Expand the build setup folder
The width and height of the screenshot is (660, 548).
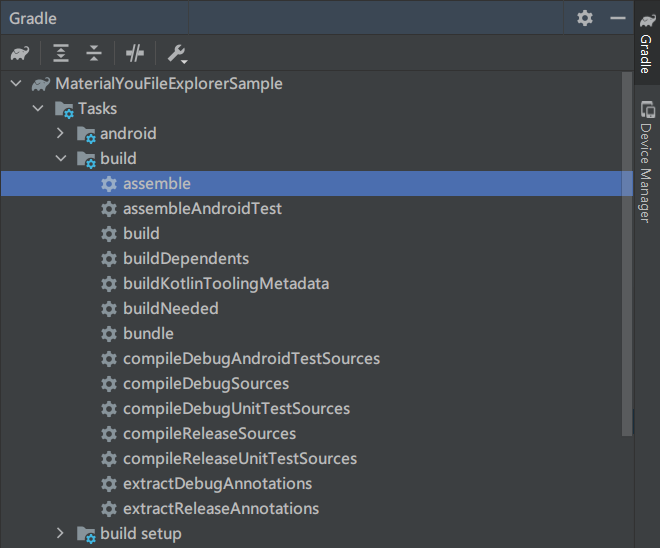(x=61, y=534)
